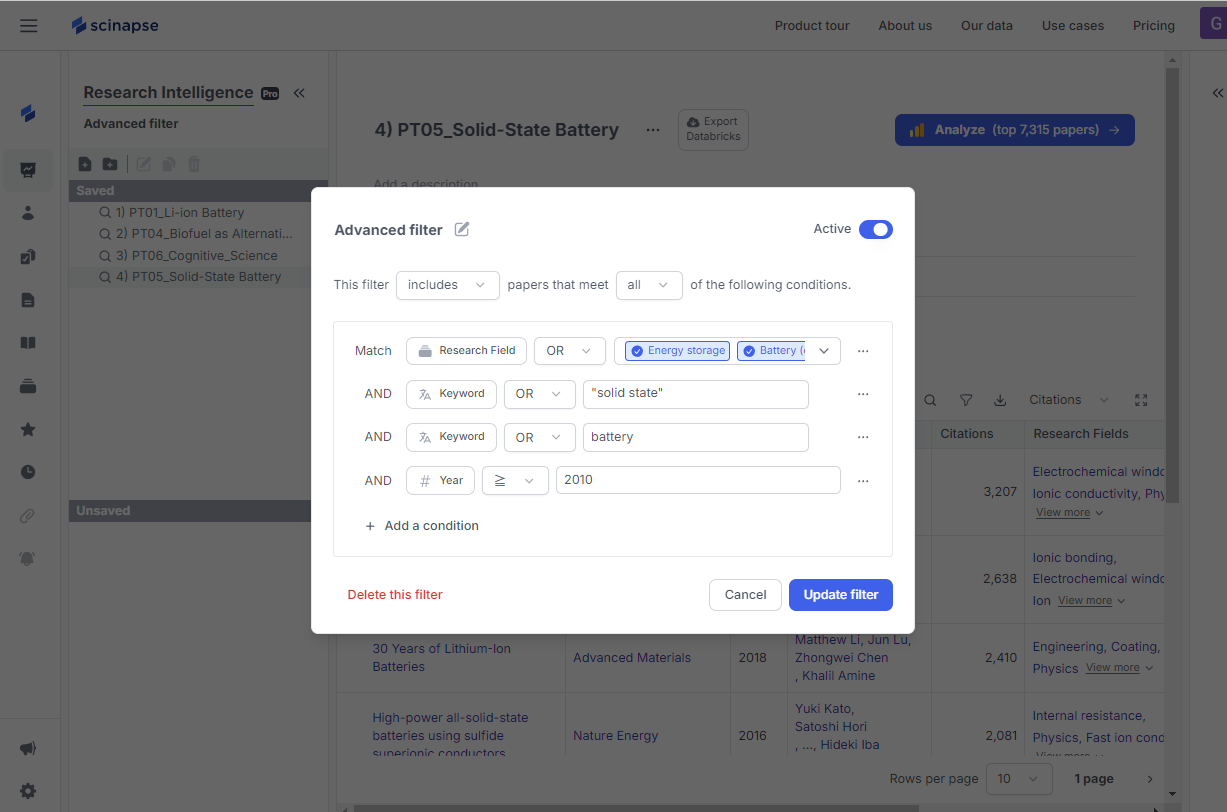The height and width of the screenshot is (812, 1227).
Task: Open options menu for battery keyword condition
Action: [x=863, y=437]
